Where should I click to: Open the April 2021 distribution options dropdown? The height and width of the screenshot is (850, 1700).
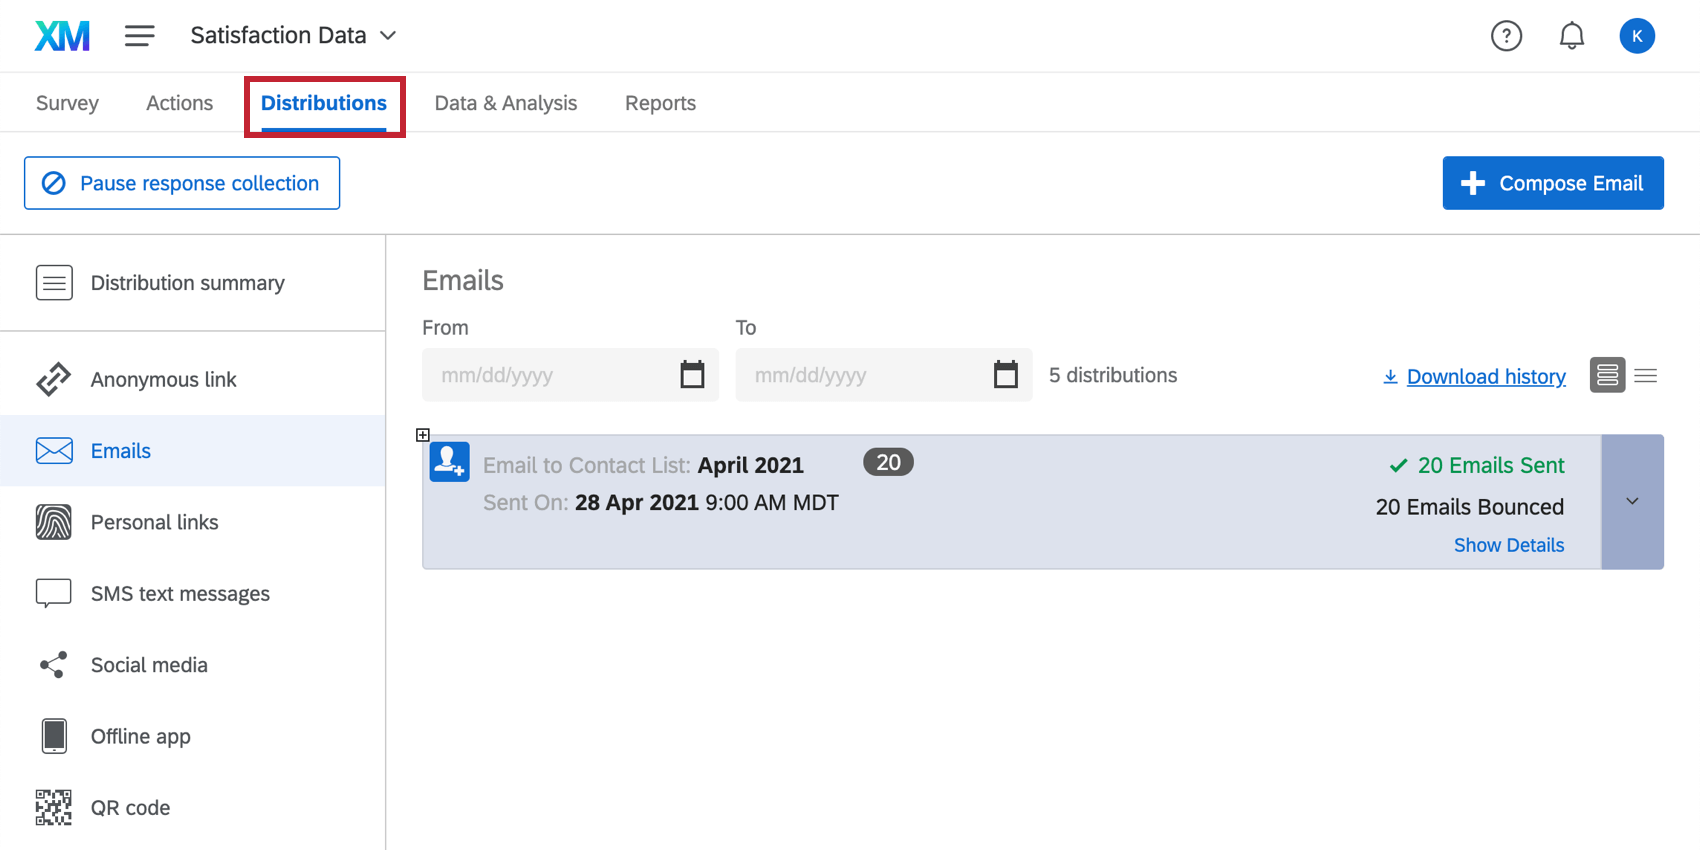coord(1632,502)
